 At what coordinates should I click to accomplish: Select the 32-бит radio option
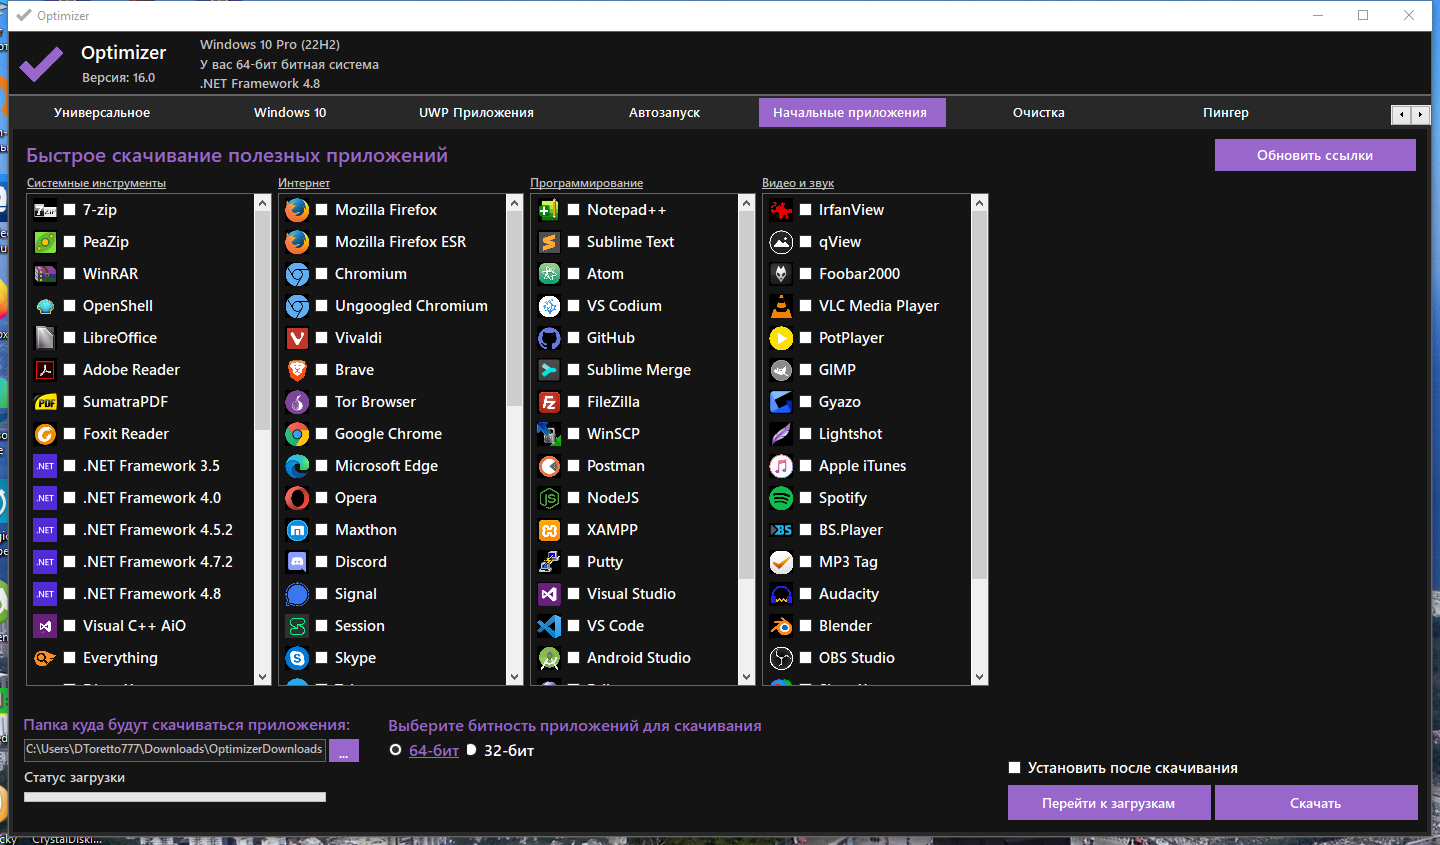(x=471, y=750)
